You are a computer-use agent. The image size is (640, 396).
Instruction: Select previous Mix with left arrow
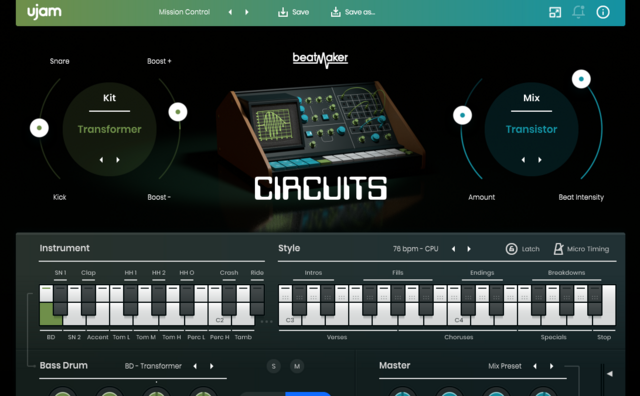pos(523,160)
